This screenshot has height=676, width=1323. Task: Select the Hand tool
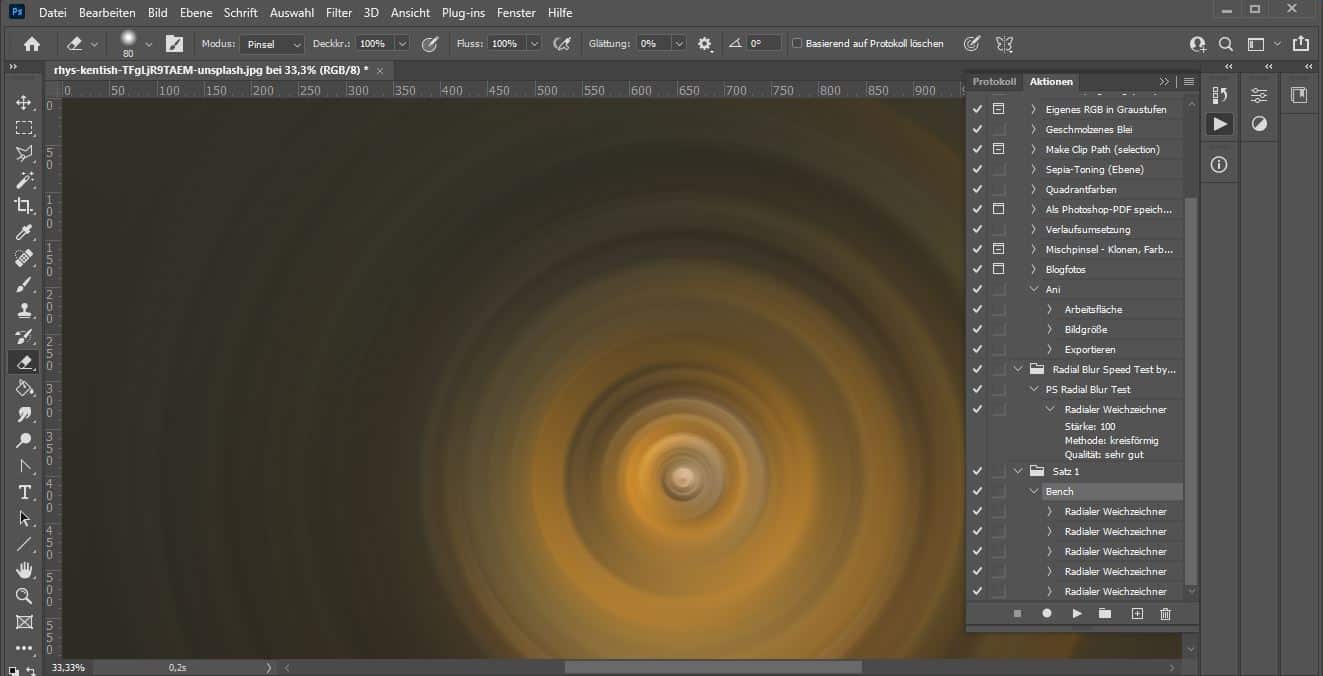coord(24,570)
